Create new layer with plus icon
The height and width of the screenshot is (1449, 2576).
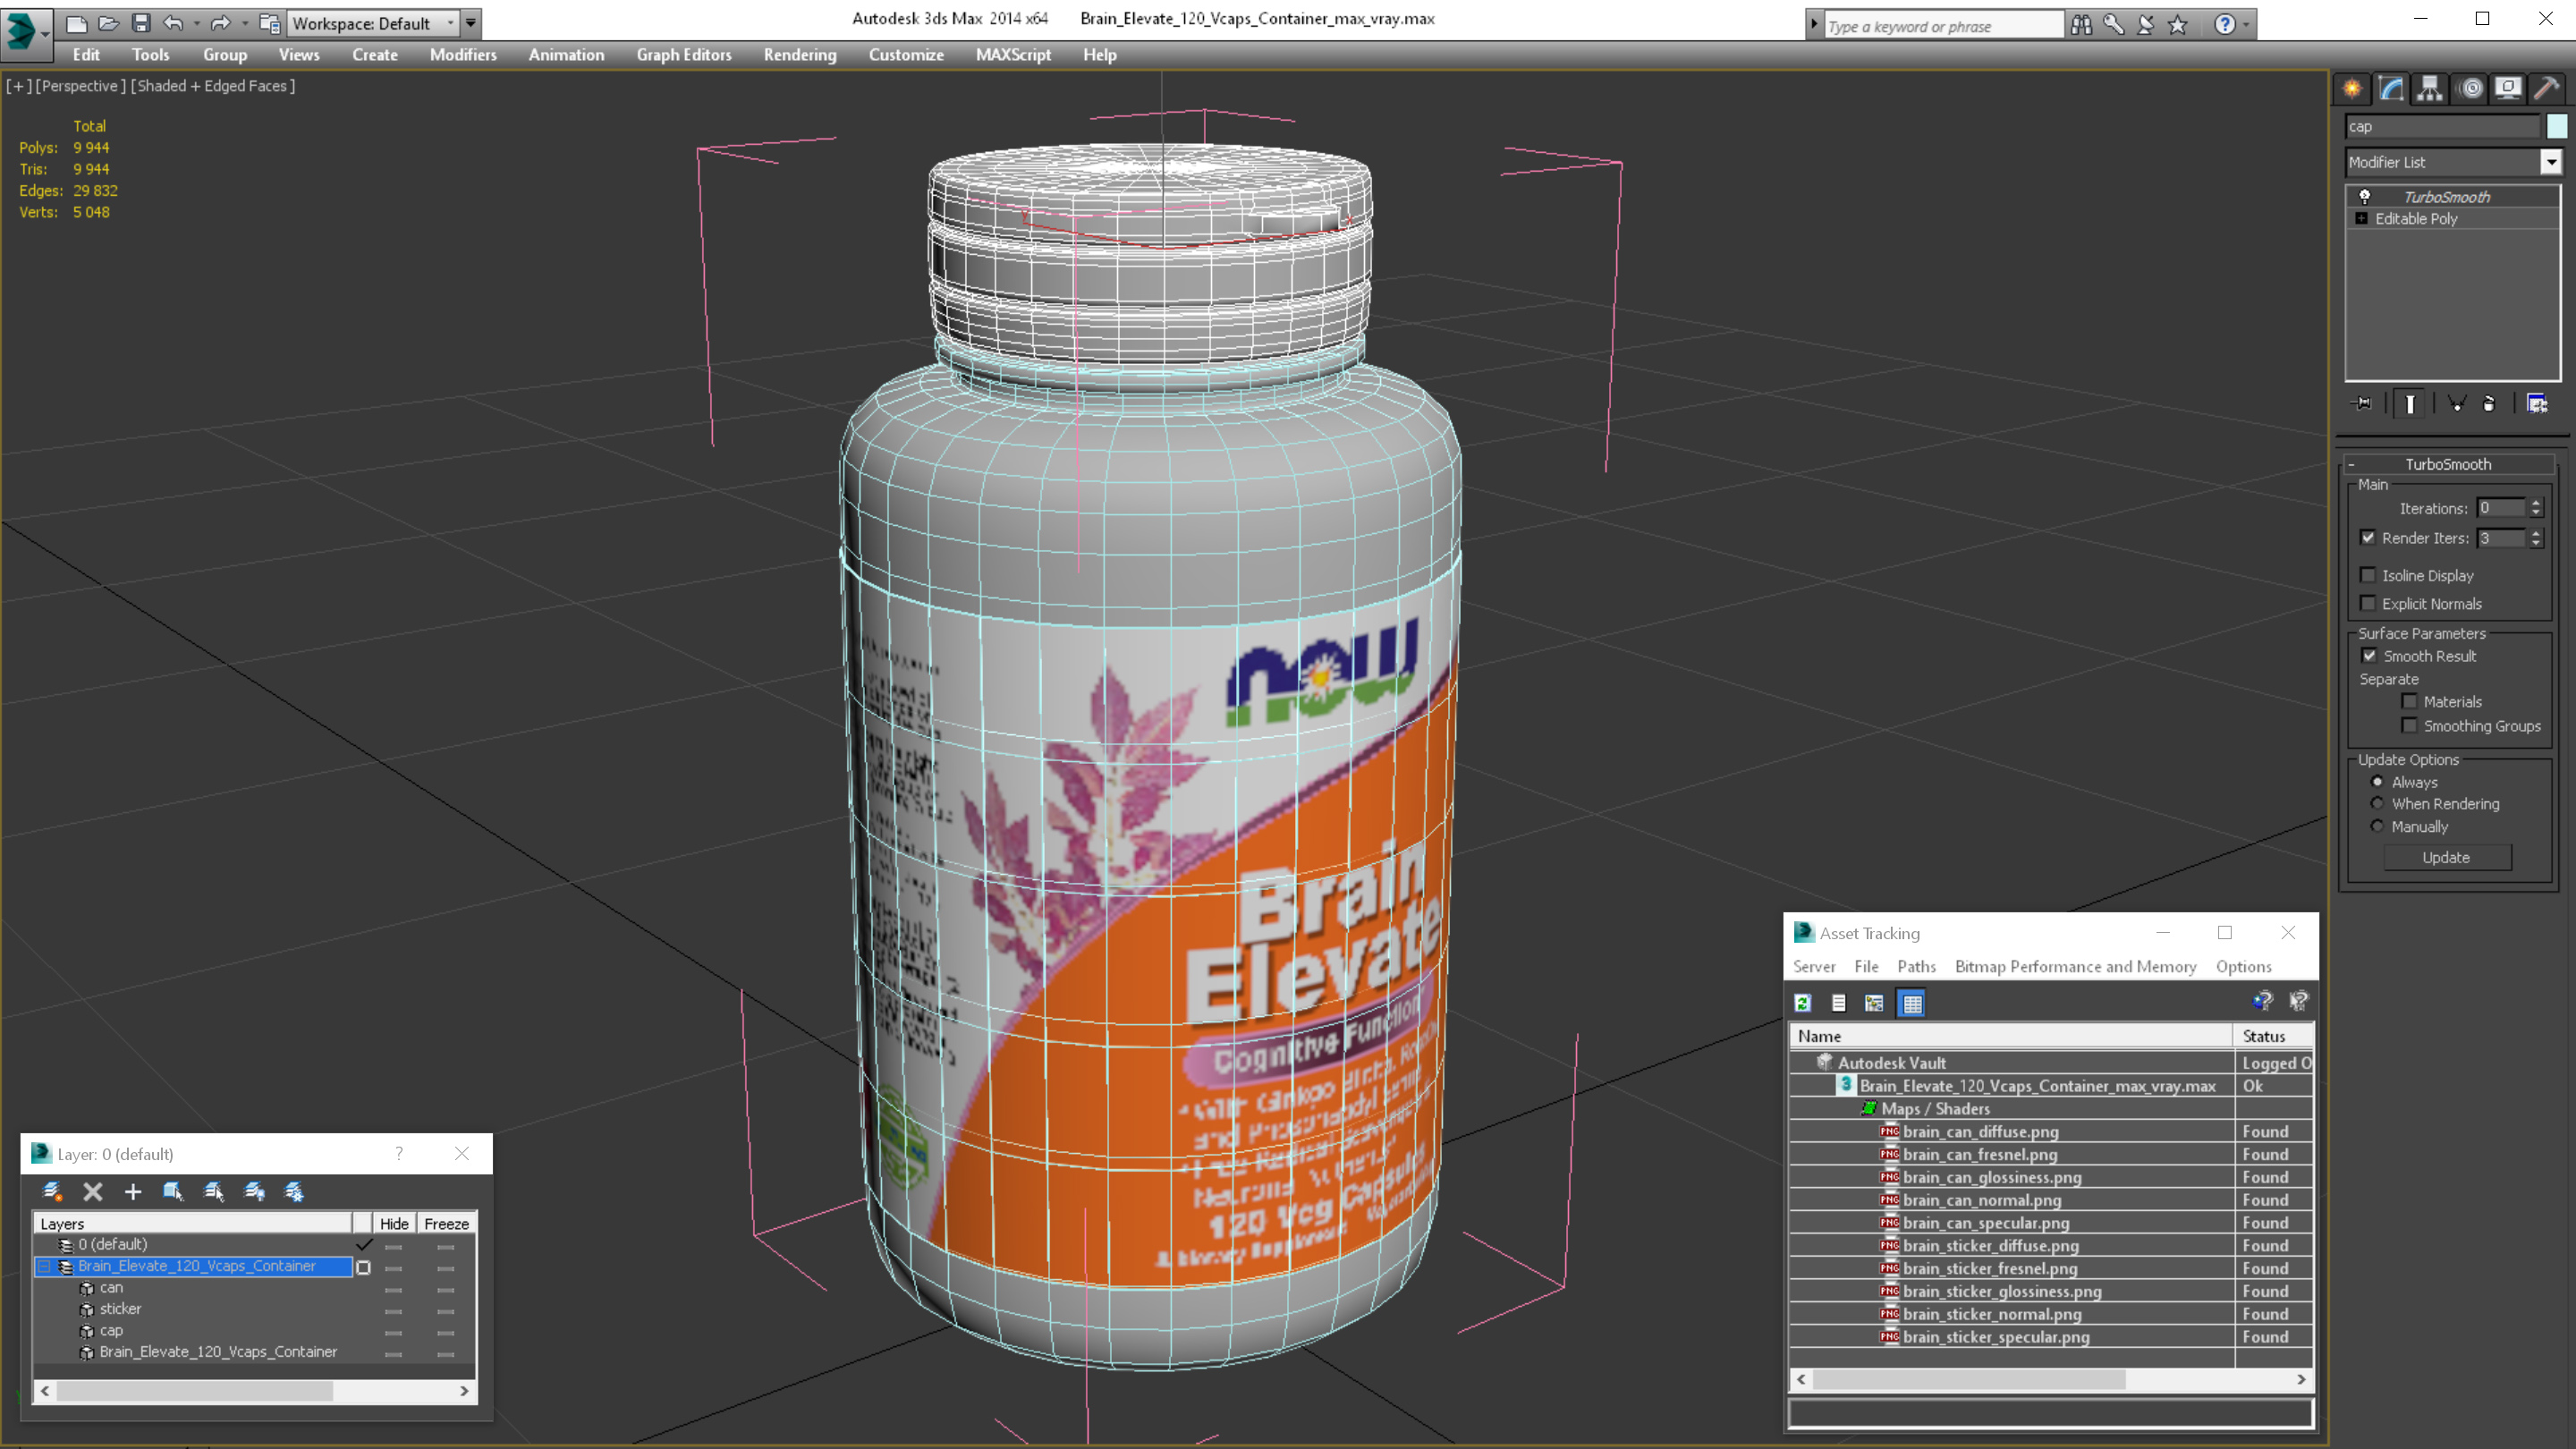pos(133,1191)
